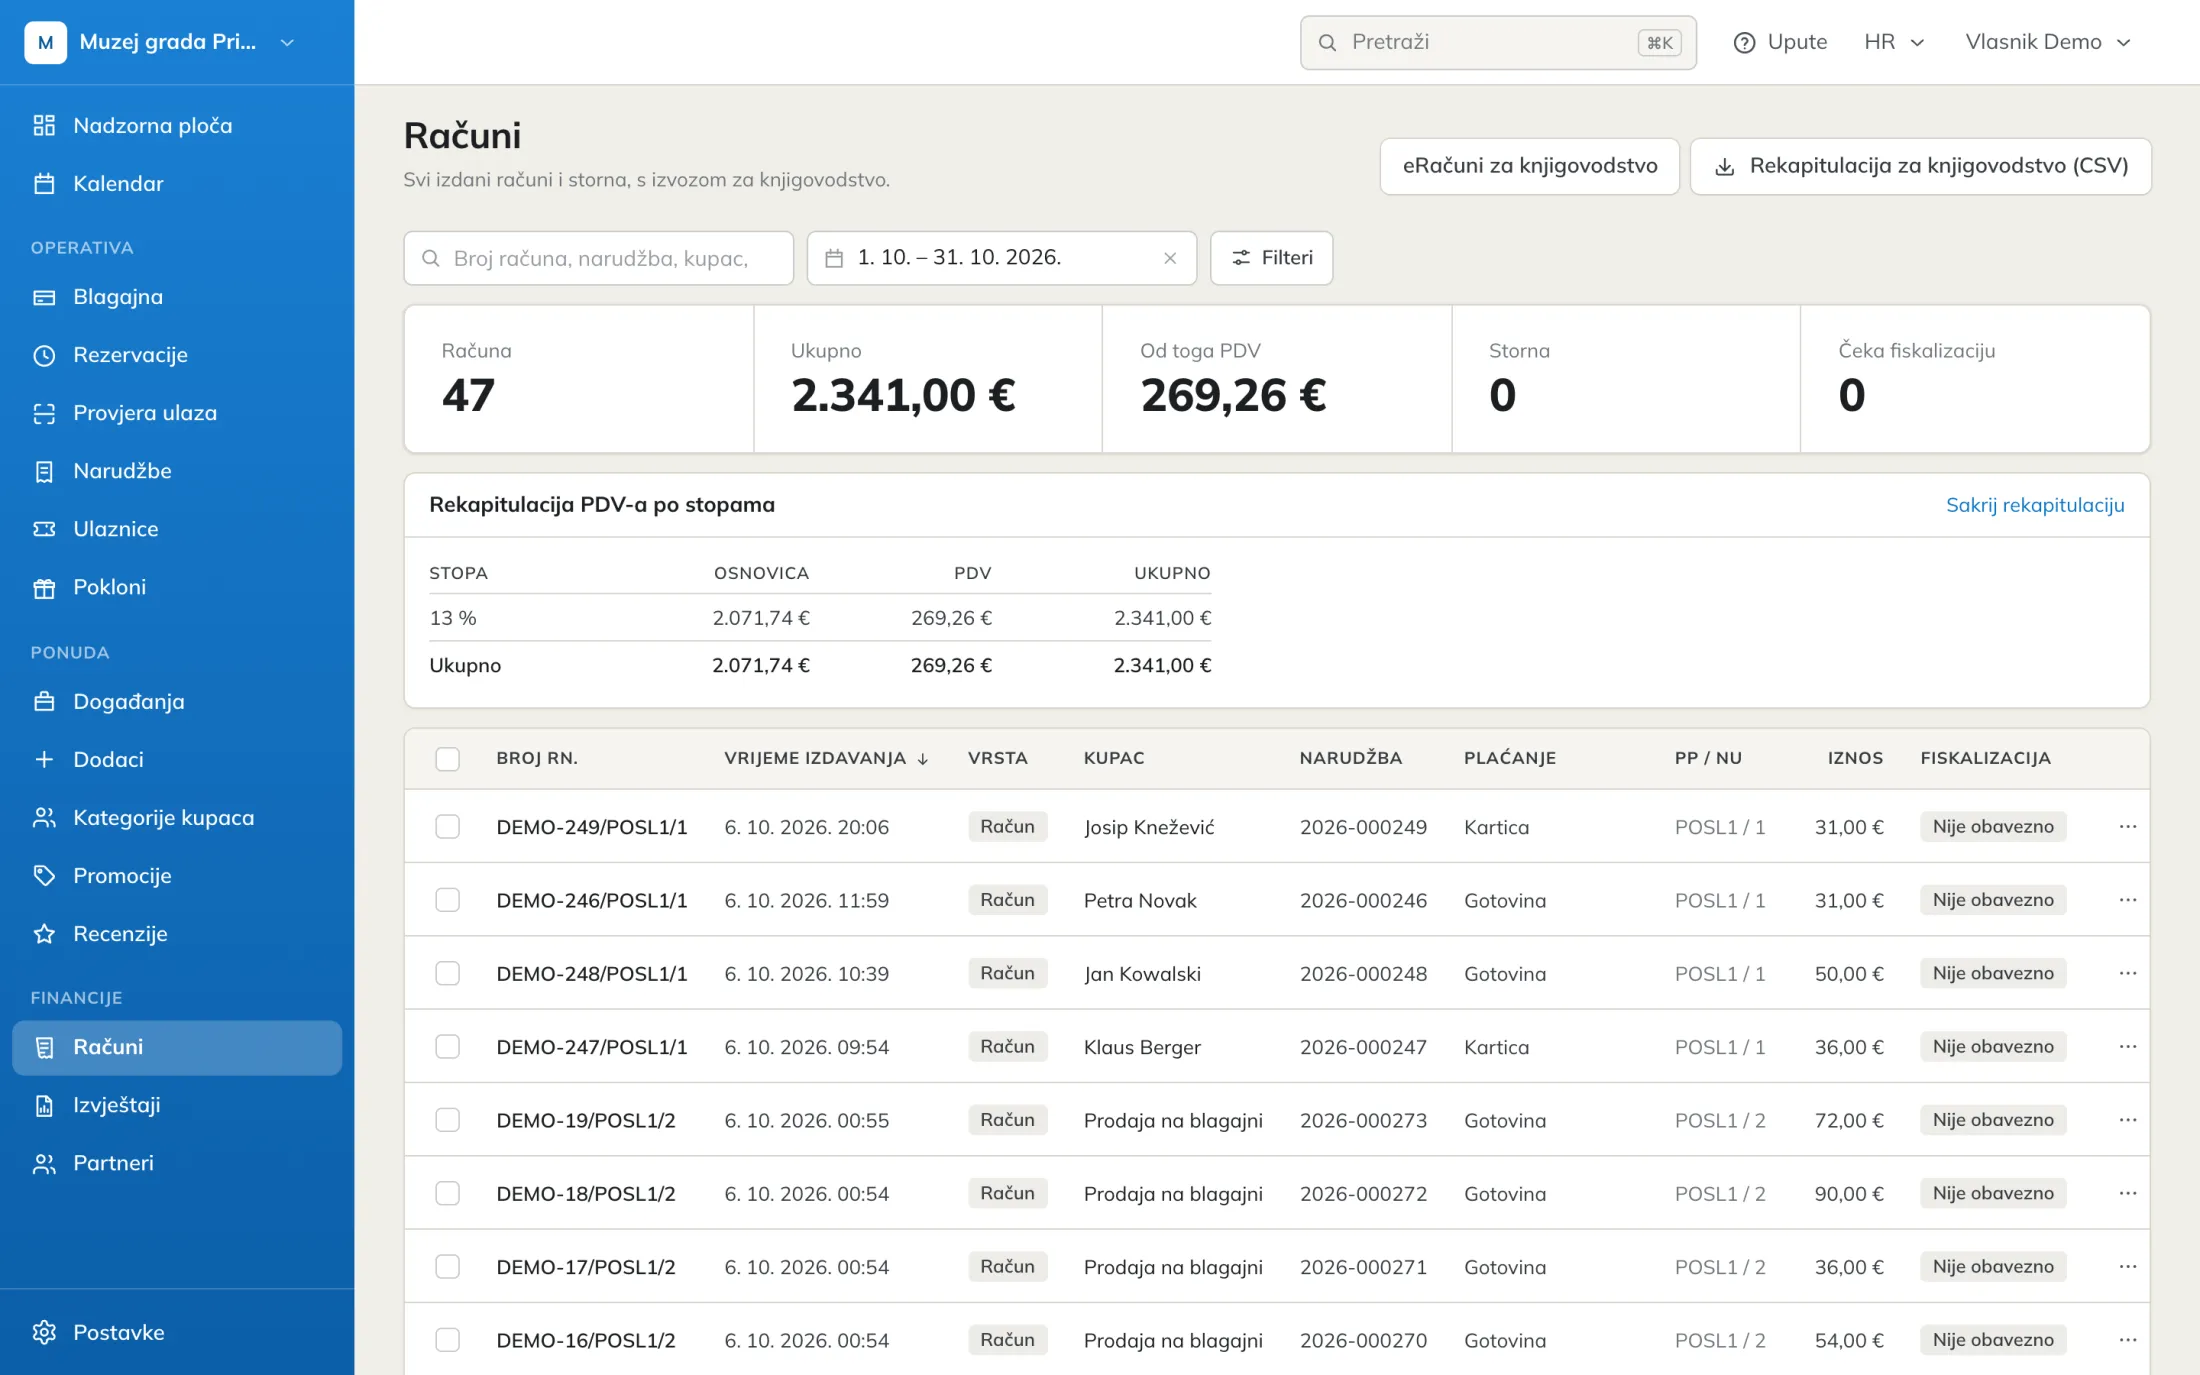Focus the global Pretraži search field

(1498, 42)
